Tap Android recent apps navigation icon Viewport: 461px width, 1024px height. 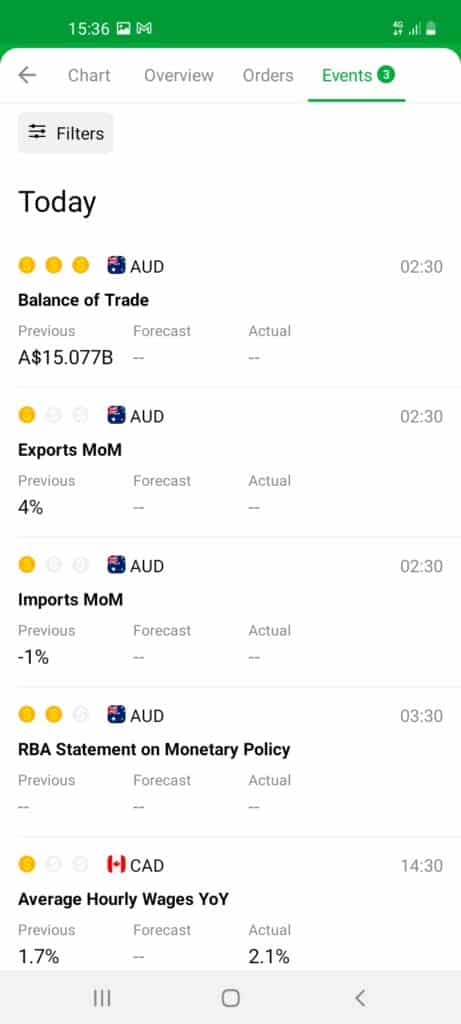[101, 997]
